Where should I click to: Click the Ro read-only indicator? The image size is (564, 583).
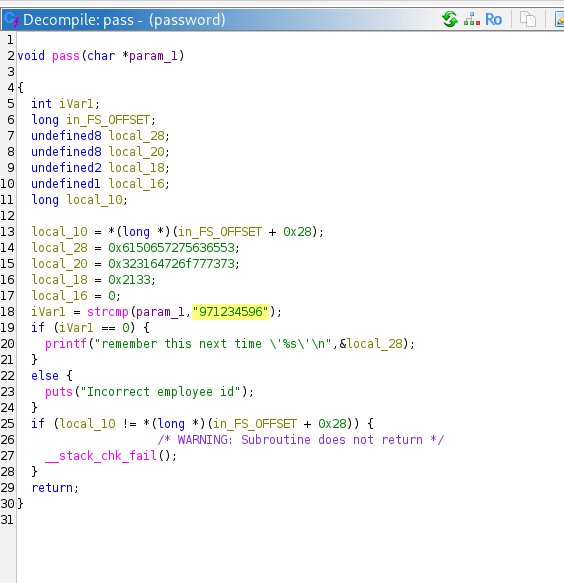(x=493, y=19)
